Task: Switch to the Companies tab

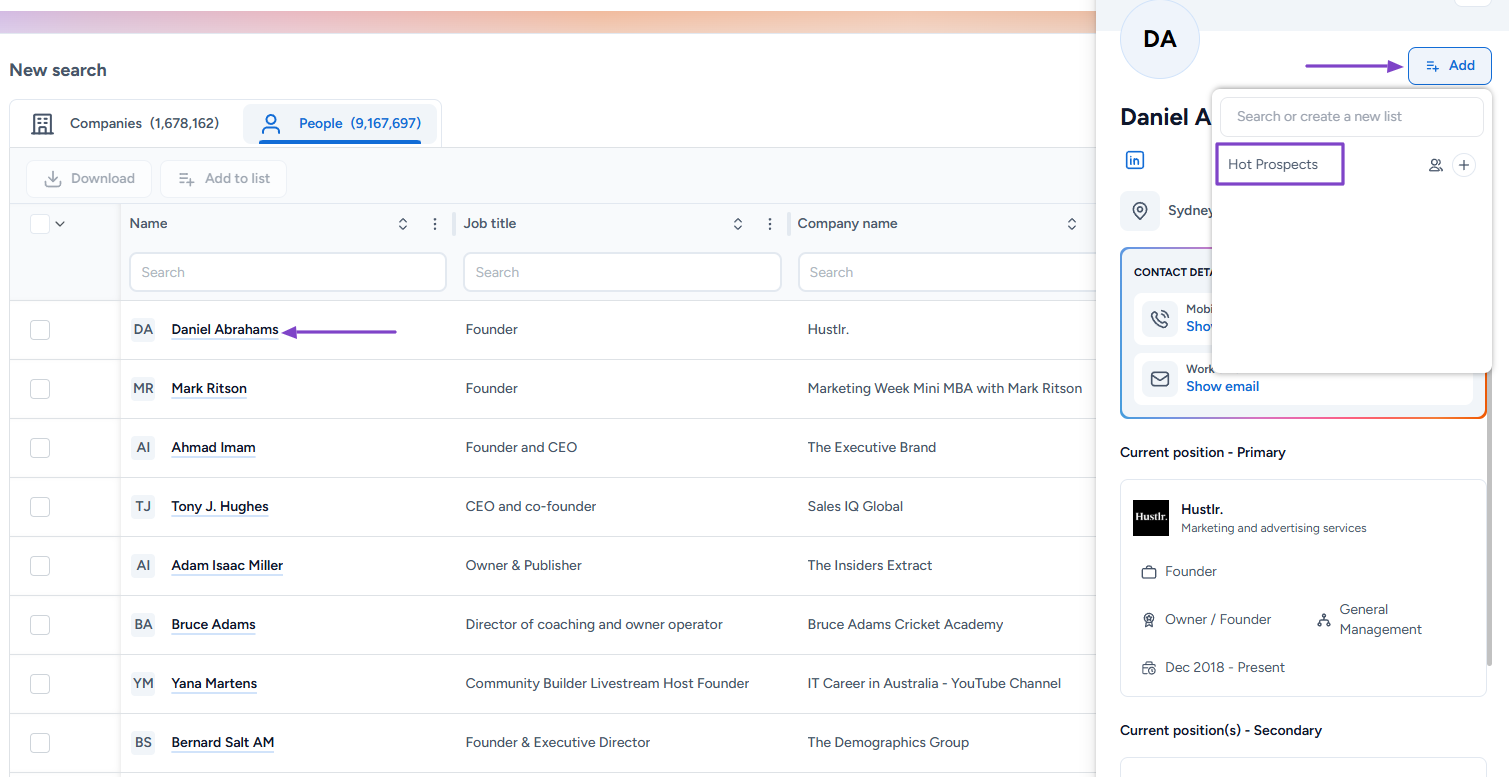Action: point(126,124)
